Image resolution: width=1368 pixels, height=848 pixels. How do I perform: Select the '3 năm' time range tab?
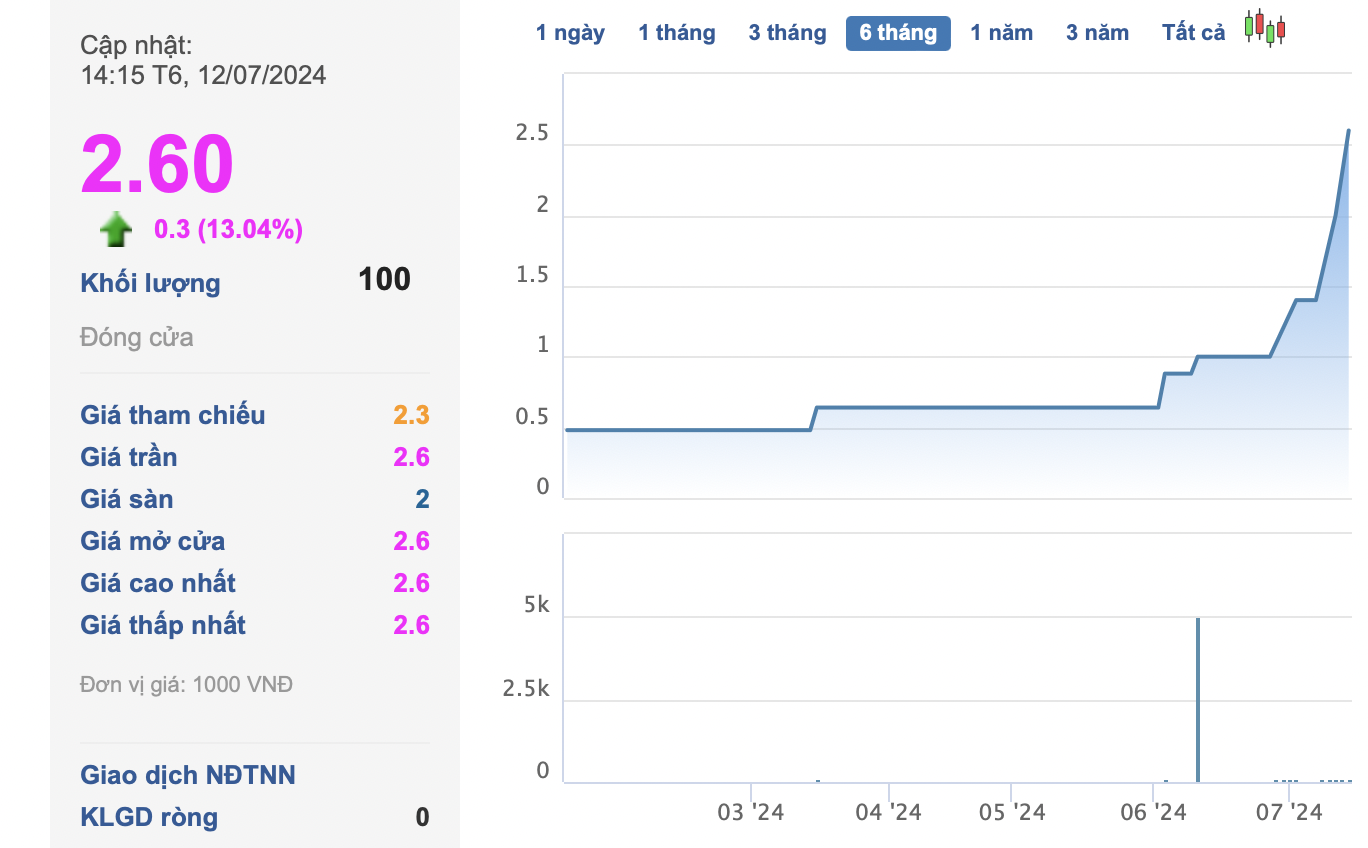tap(1097, 33)
